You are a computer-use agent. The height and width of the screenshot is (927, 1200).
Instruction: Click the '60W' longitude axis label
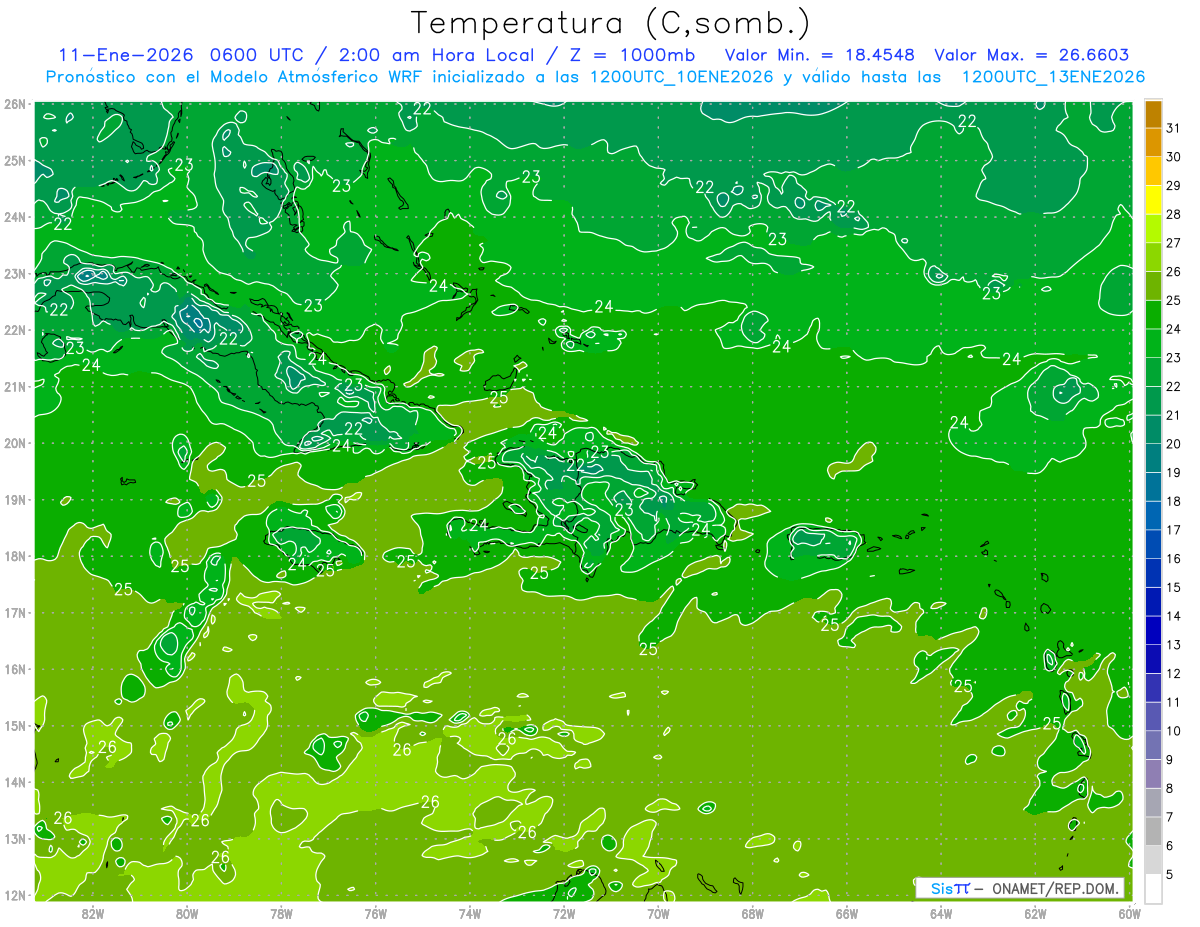pyautogui.click(x=1129, y=912)
